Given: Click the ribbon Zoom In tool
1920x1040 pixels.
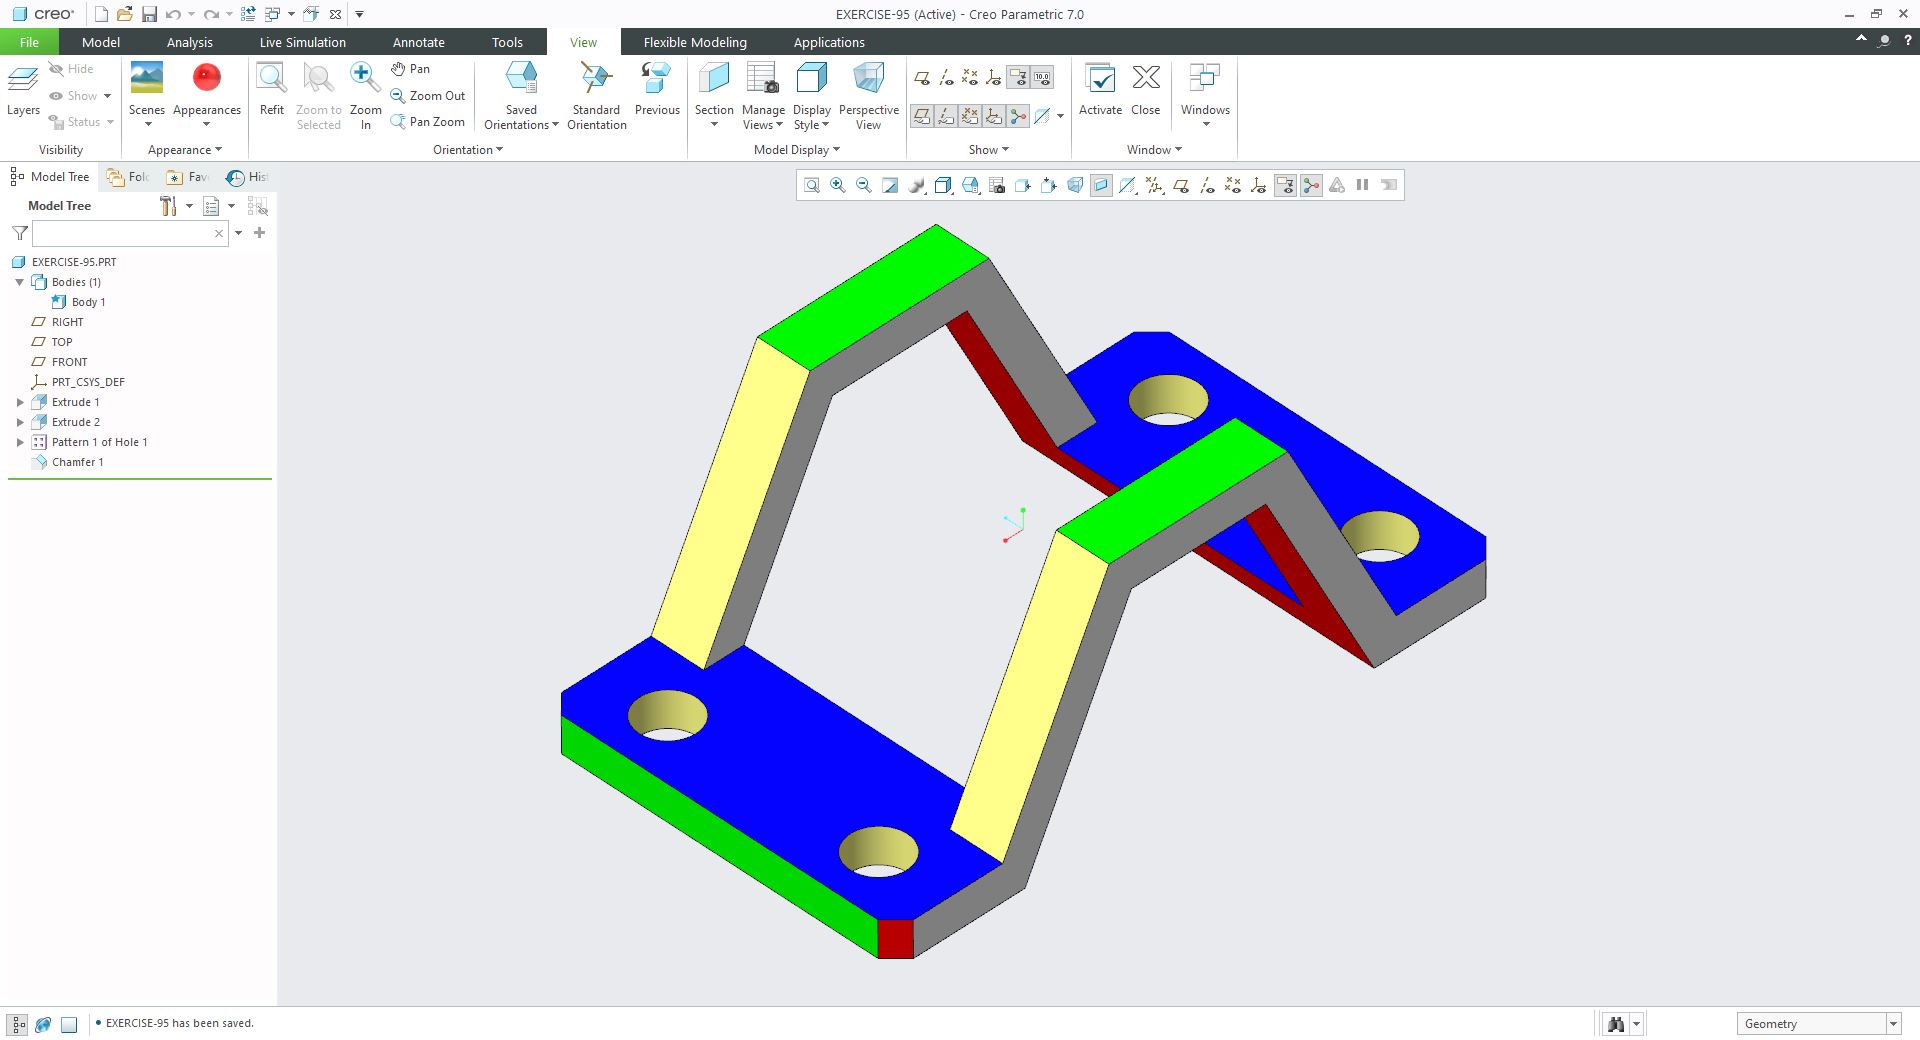Looking at the screenshot, I should click(365, 96).
